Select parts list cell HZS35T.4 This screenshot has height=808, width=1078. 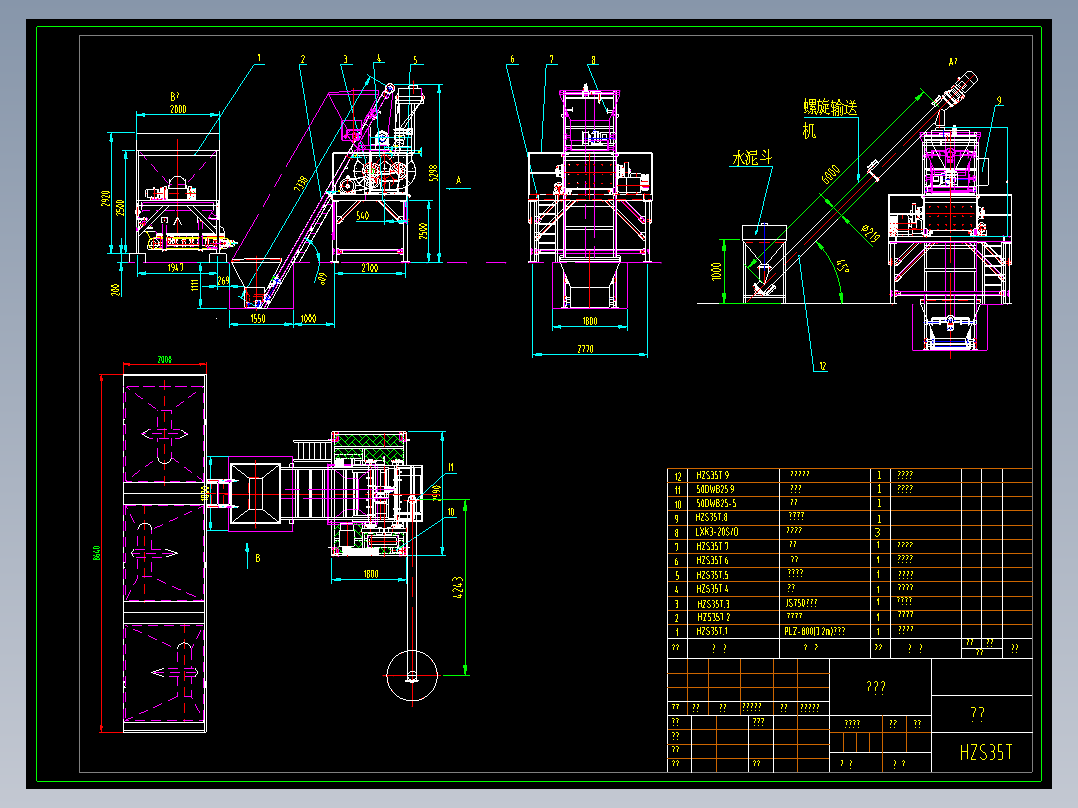point(712,589)
